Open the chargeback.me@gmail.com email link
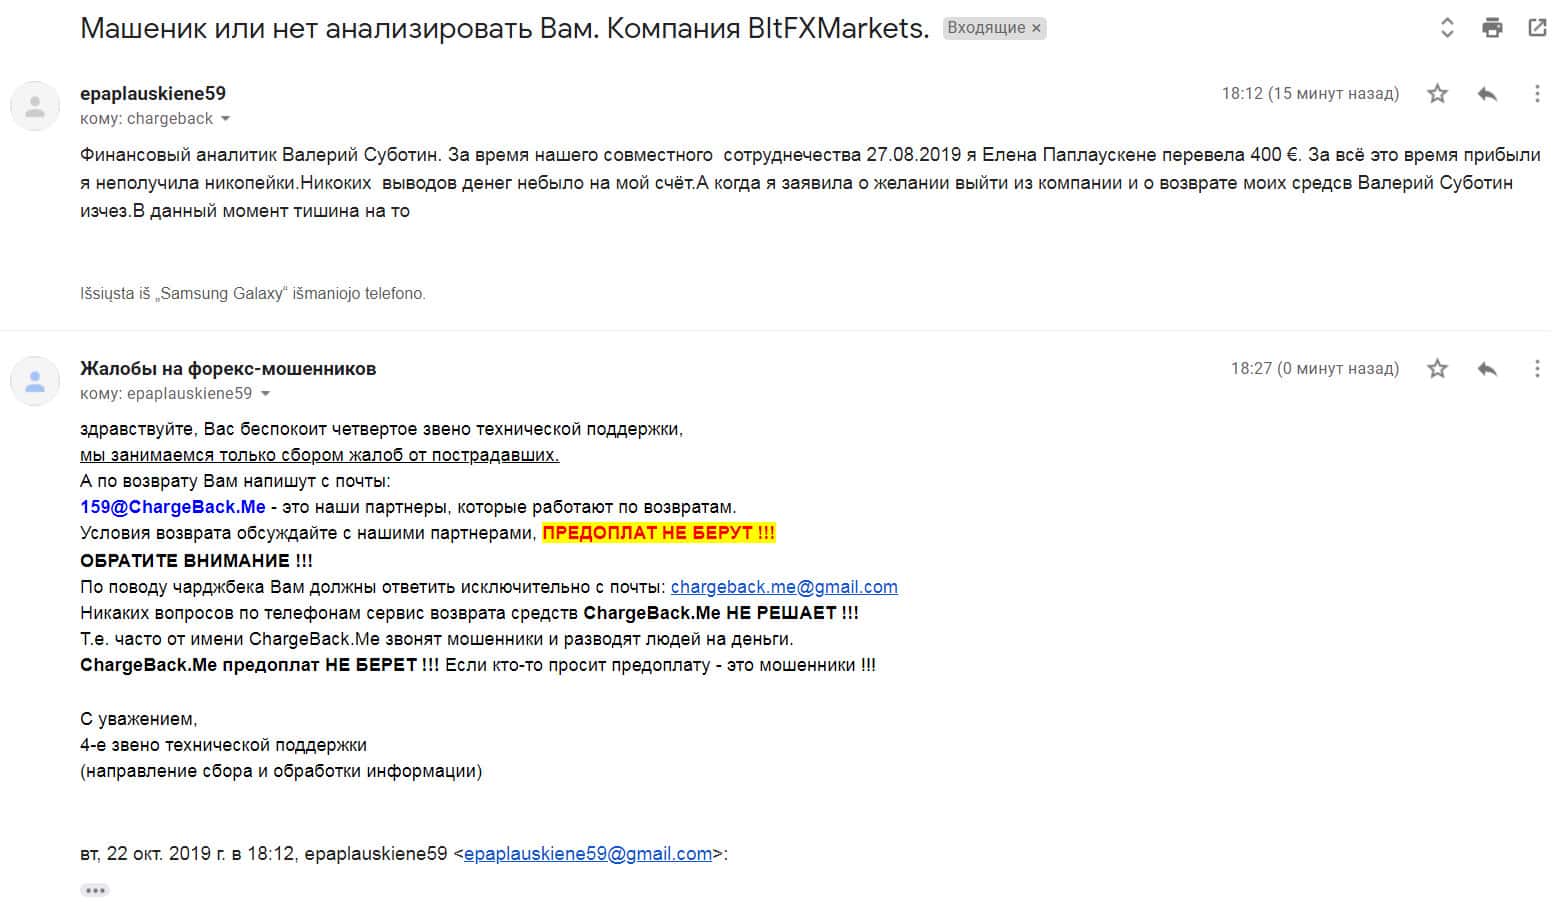Image resolution: width=1568 pixels, height=908 pixels. click(x=784, y=587)
